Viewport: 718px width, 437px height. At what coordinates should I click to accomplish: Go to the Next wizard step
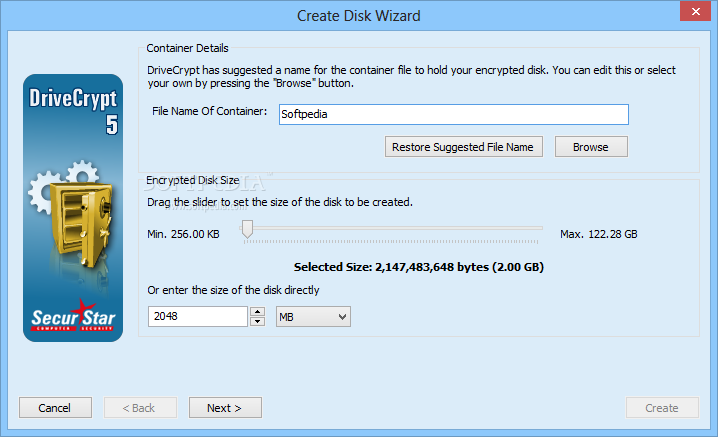click(x=225, y=408)
